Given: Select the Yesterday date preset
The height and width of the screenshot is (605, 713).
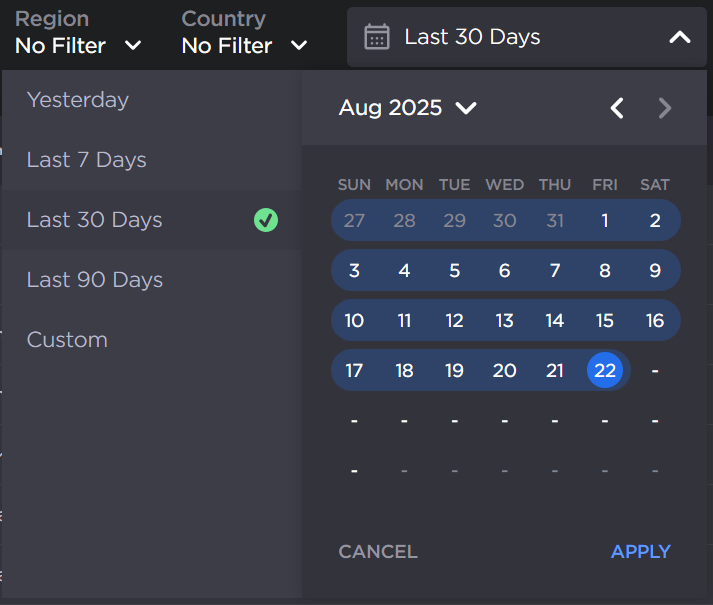Looking at the screenshot, I should (78, 100).
